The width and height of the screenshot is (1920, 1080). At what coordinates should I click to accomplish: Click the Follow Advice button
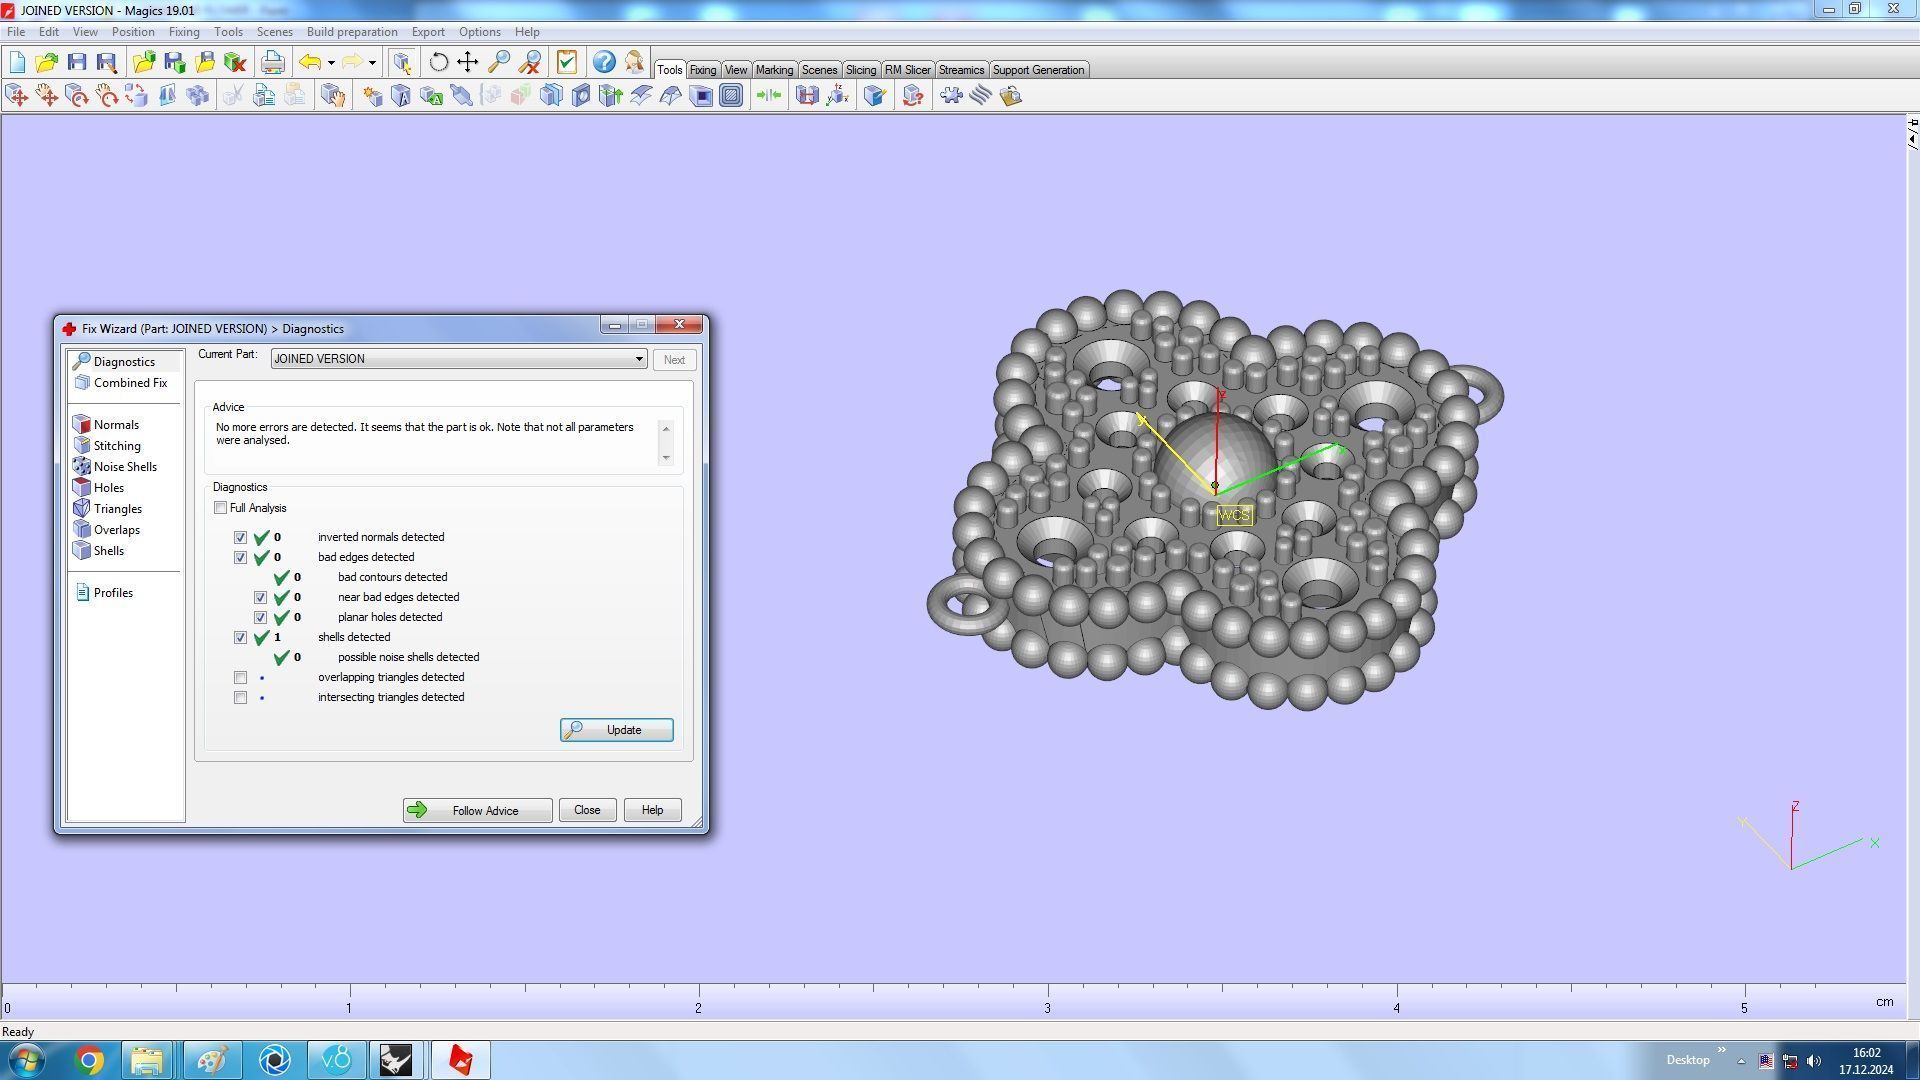point(477,811)
